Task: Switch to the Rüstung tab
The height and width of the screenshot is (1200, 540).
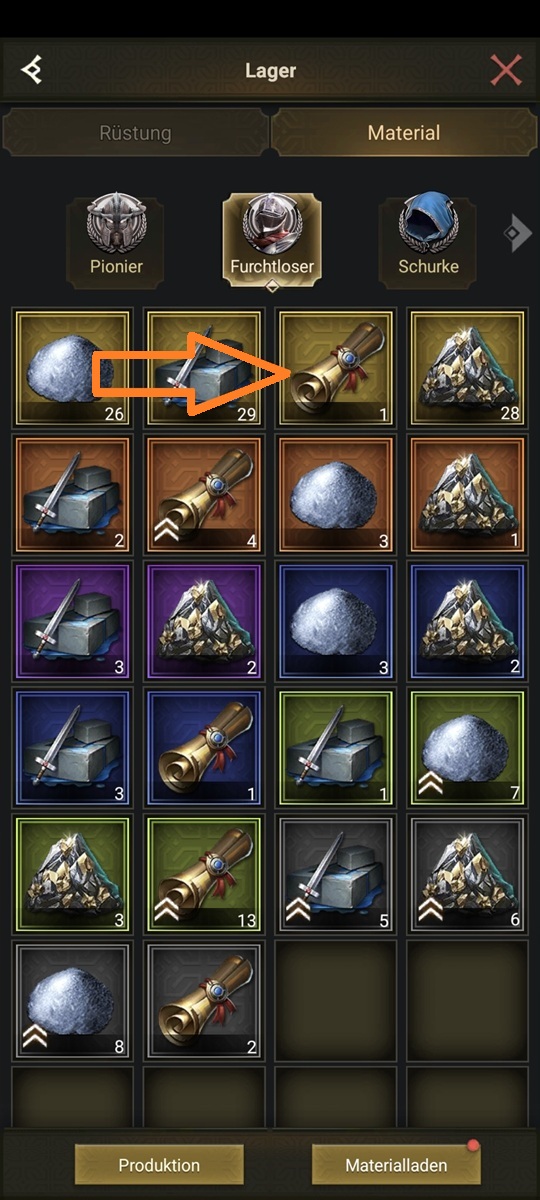Action: [135, 133]
